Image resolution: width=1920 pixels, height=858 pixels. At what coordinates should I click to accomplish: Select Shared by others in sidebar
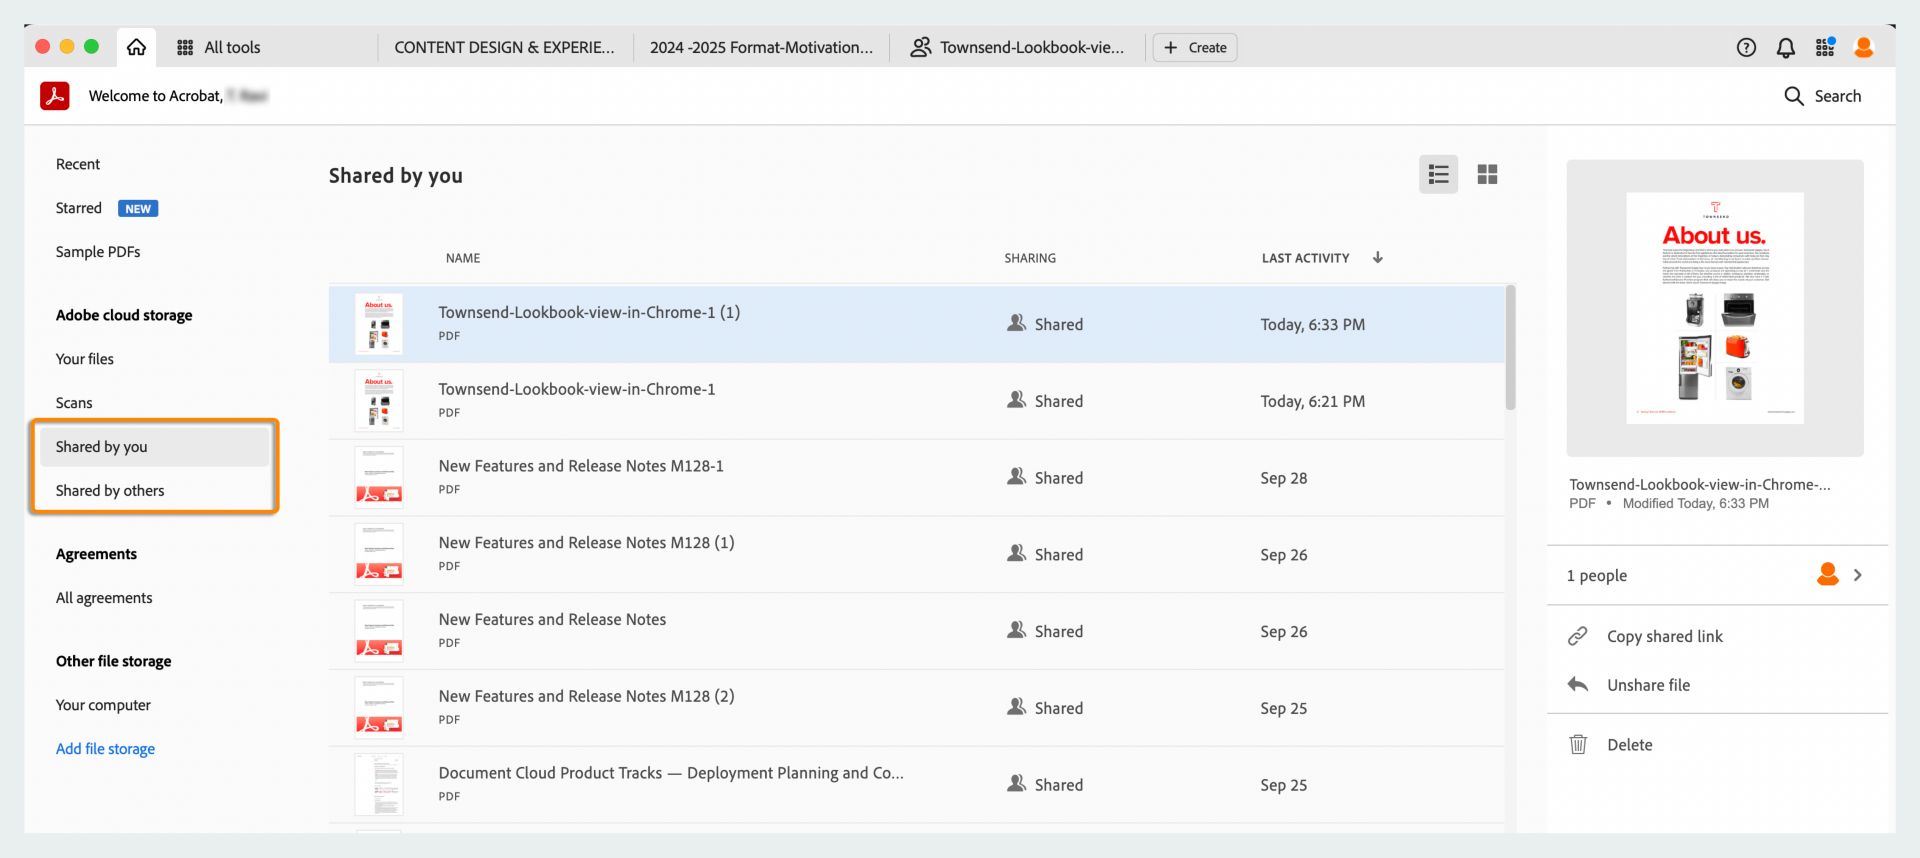point(110,490)
